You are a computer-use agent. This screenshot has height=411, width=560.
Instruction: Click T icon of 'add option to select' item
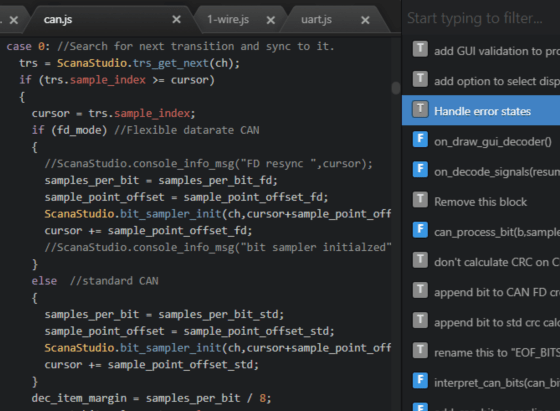point(420,79)
